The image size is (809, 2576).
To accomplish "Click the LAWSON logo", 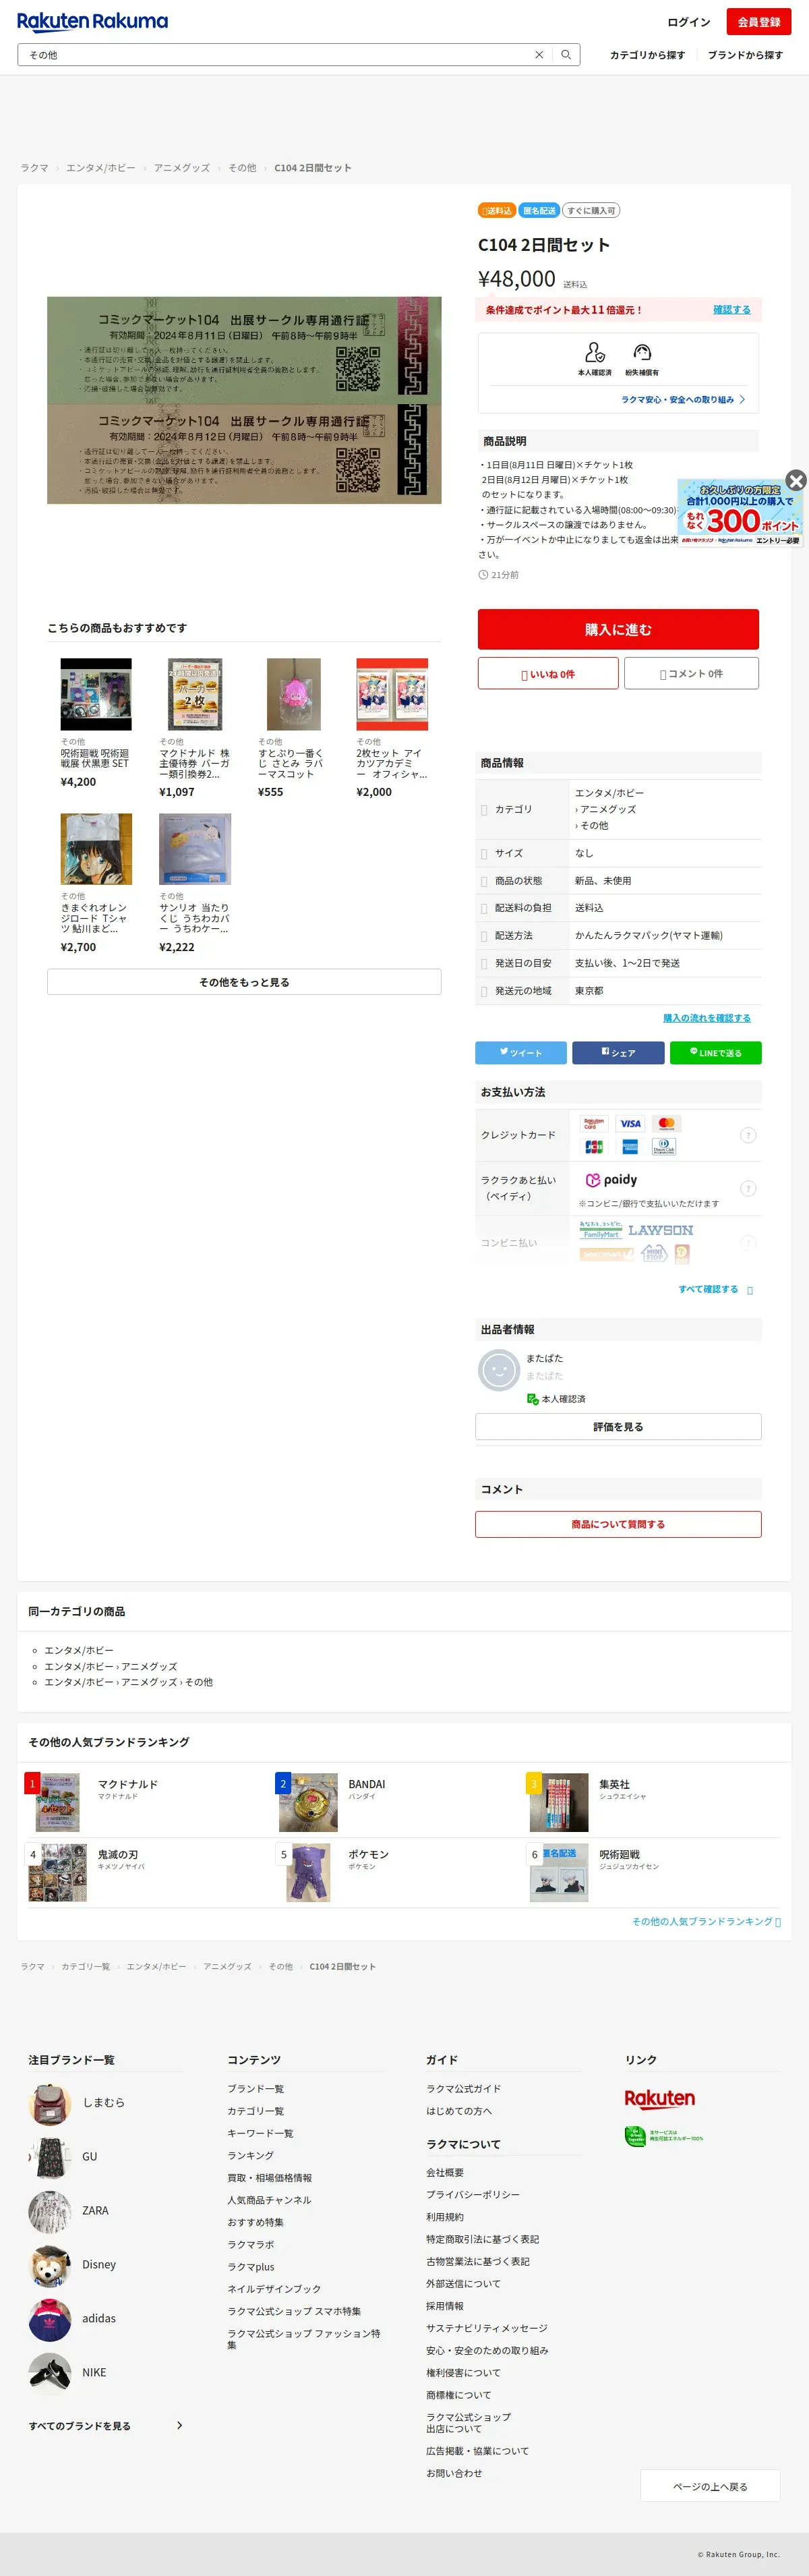I will (660, 1230).
